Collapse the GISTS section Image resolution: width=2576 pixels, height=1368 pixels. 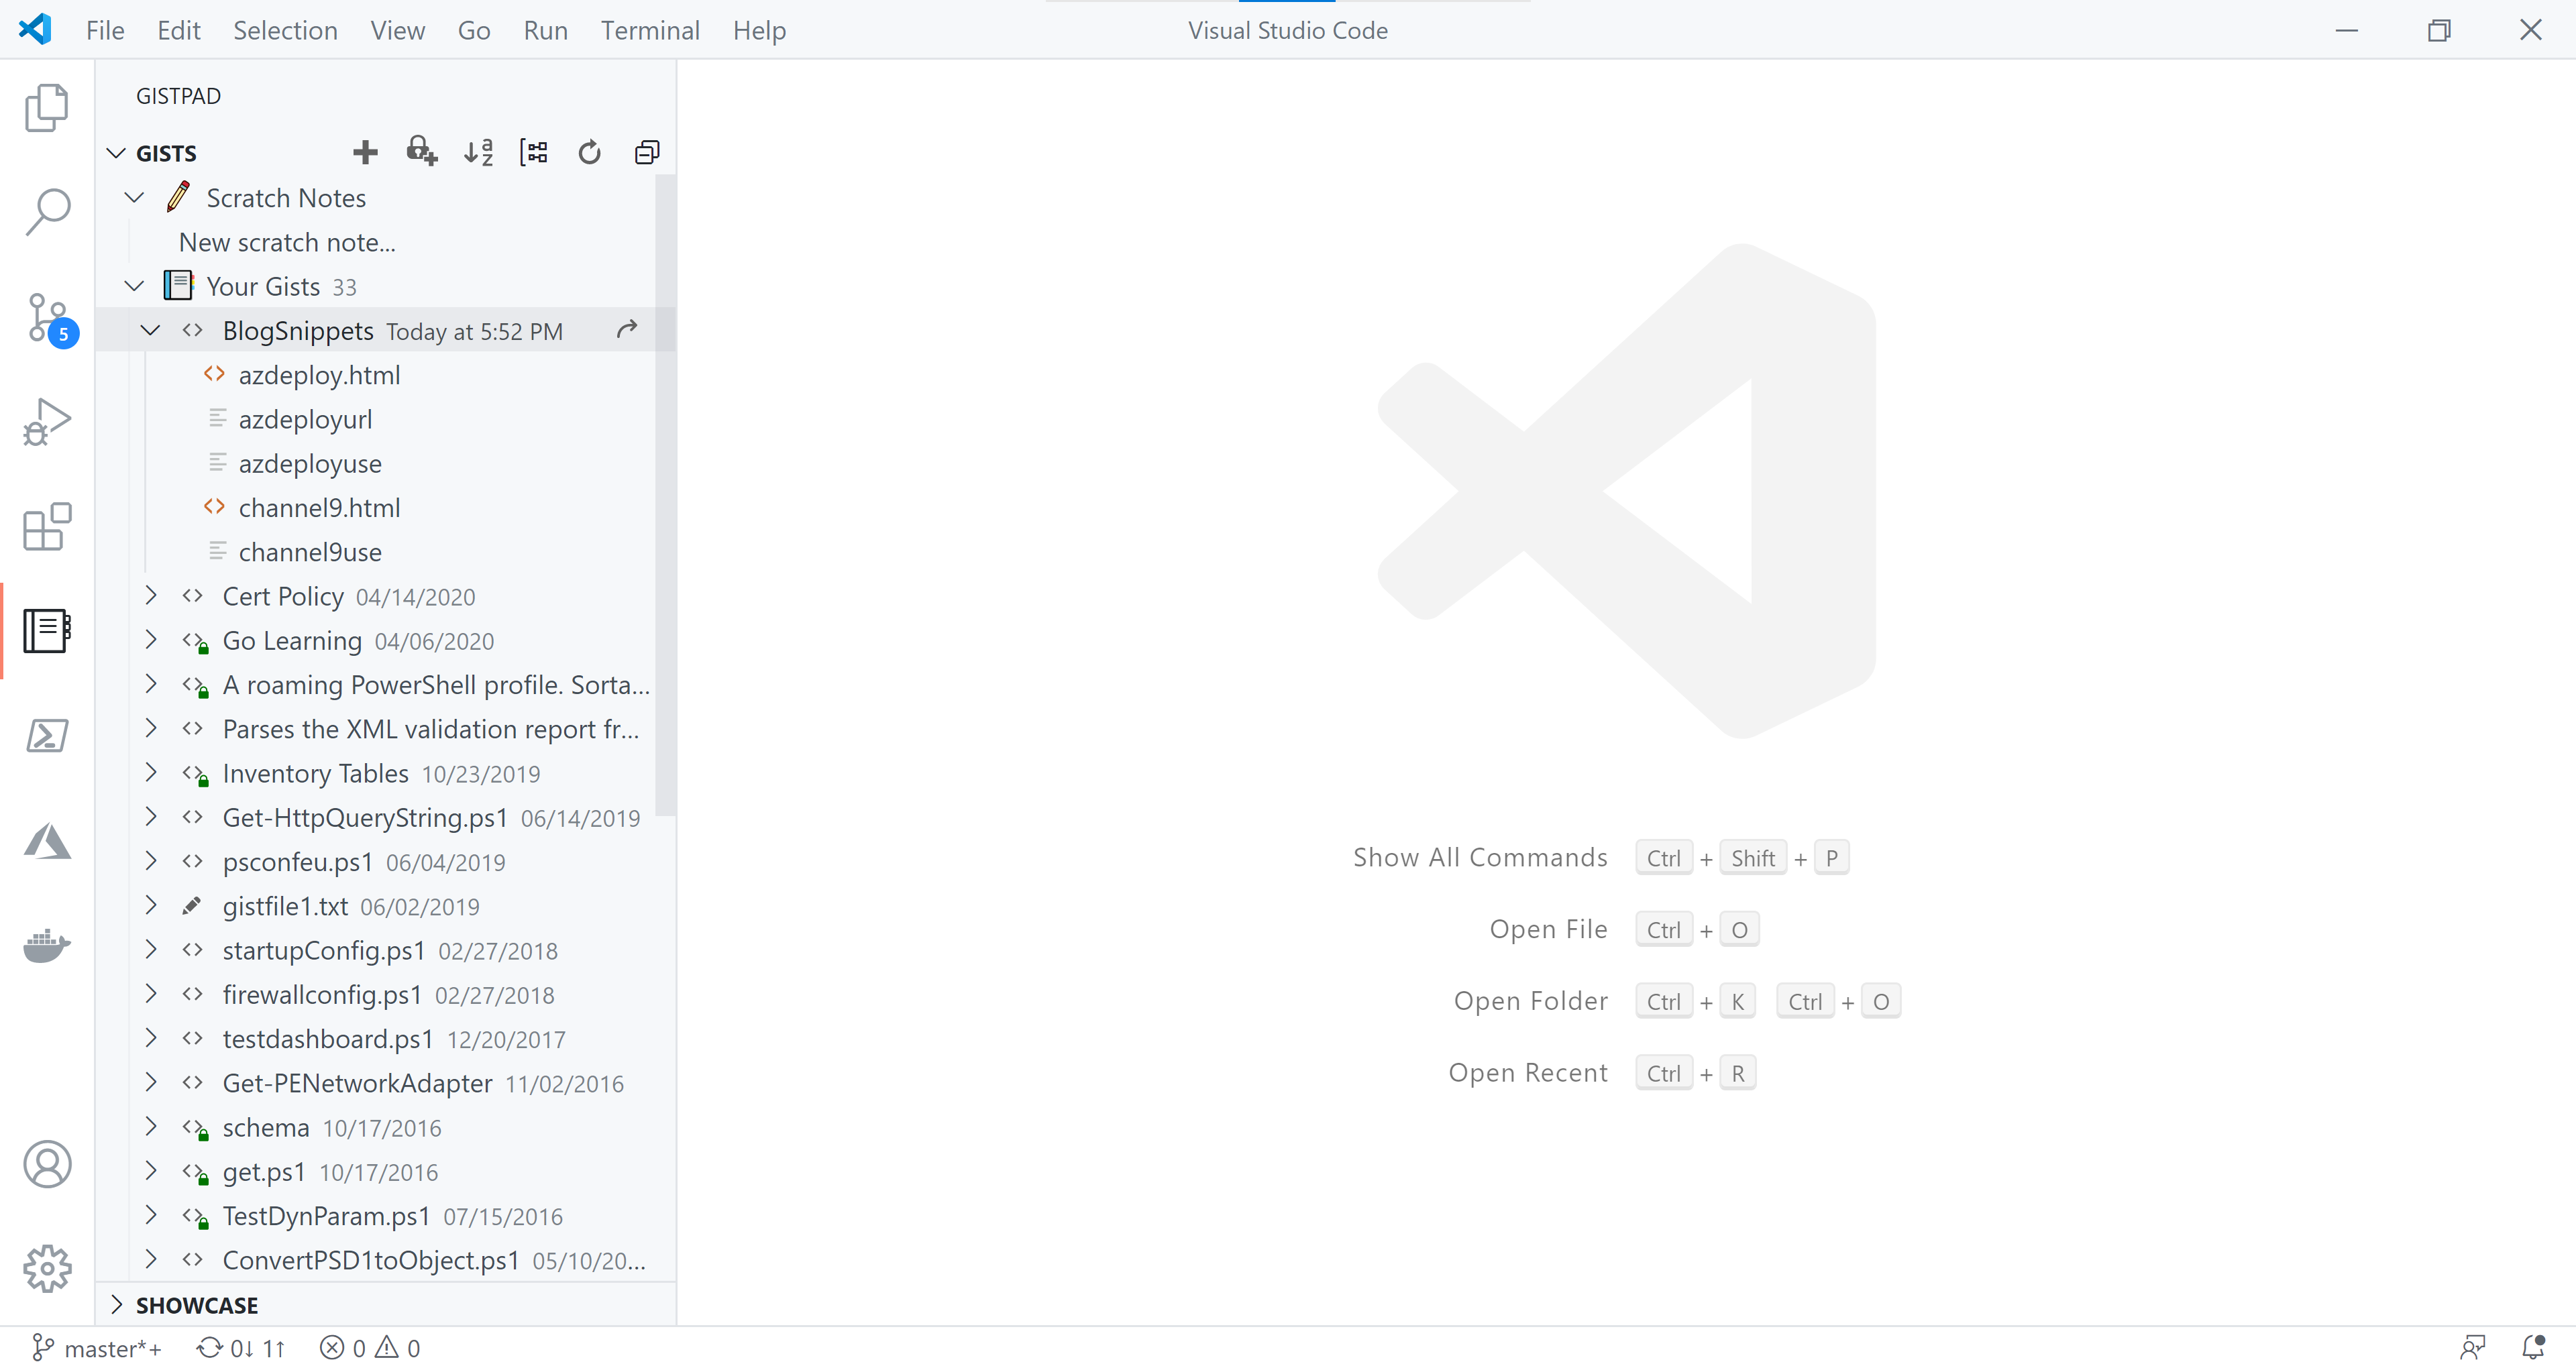[116, 153]
